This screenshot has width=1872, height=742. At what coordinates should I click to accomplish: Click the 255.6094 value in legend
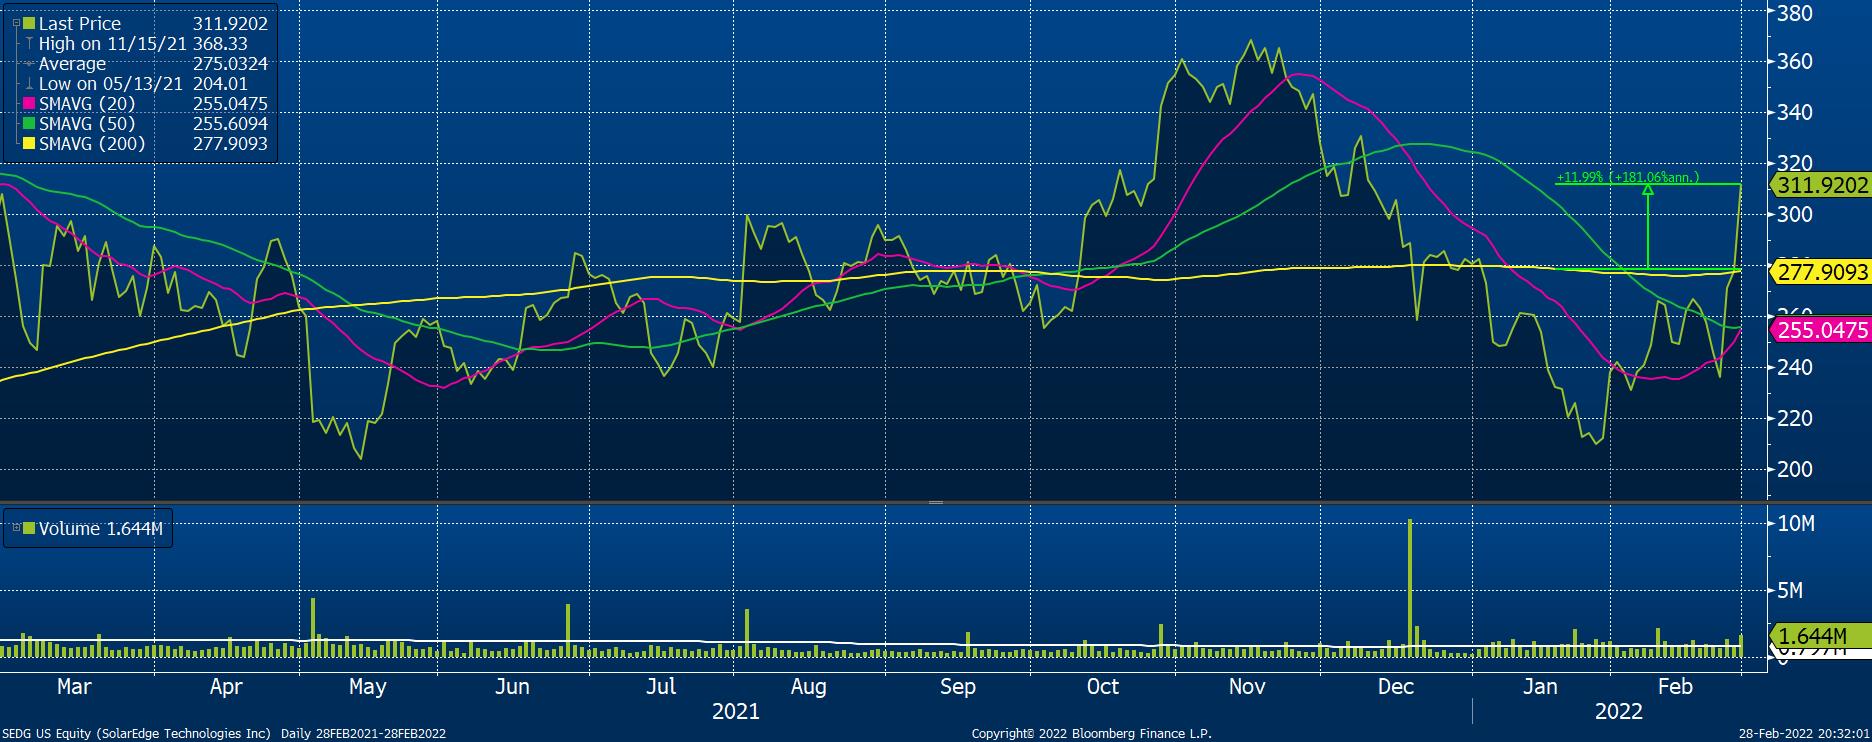coord(230,123)
